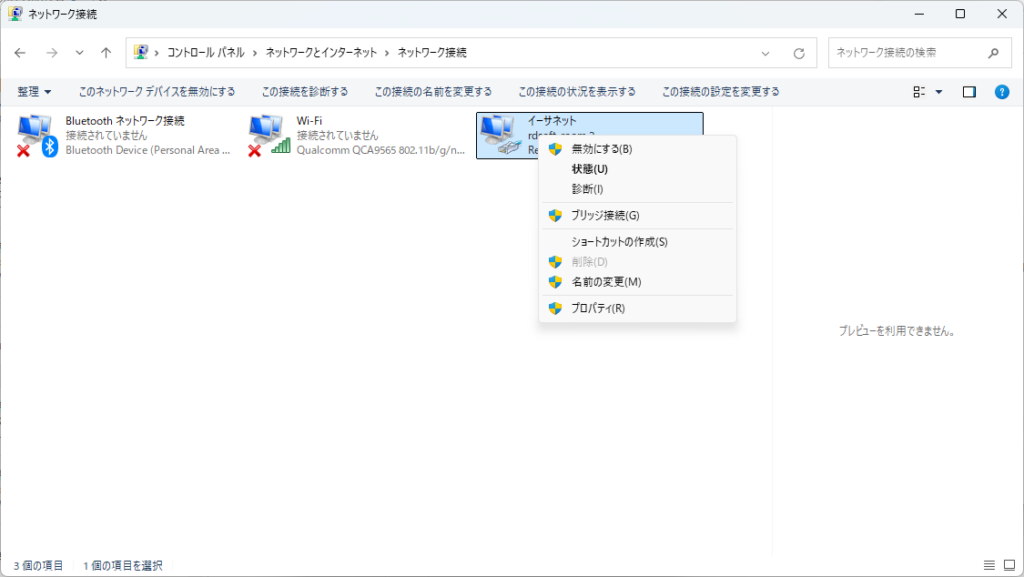Expand the address bar history dropdown
The width and height of the screenshot is (1024, 577).
(766, 53)
